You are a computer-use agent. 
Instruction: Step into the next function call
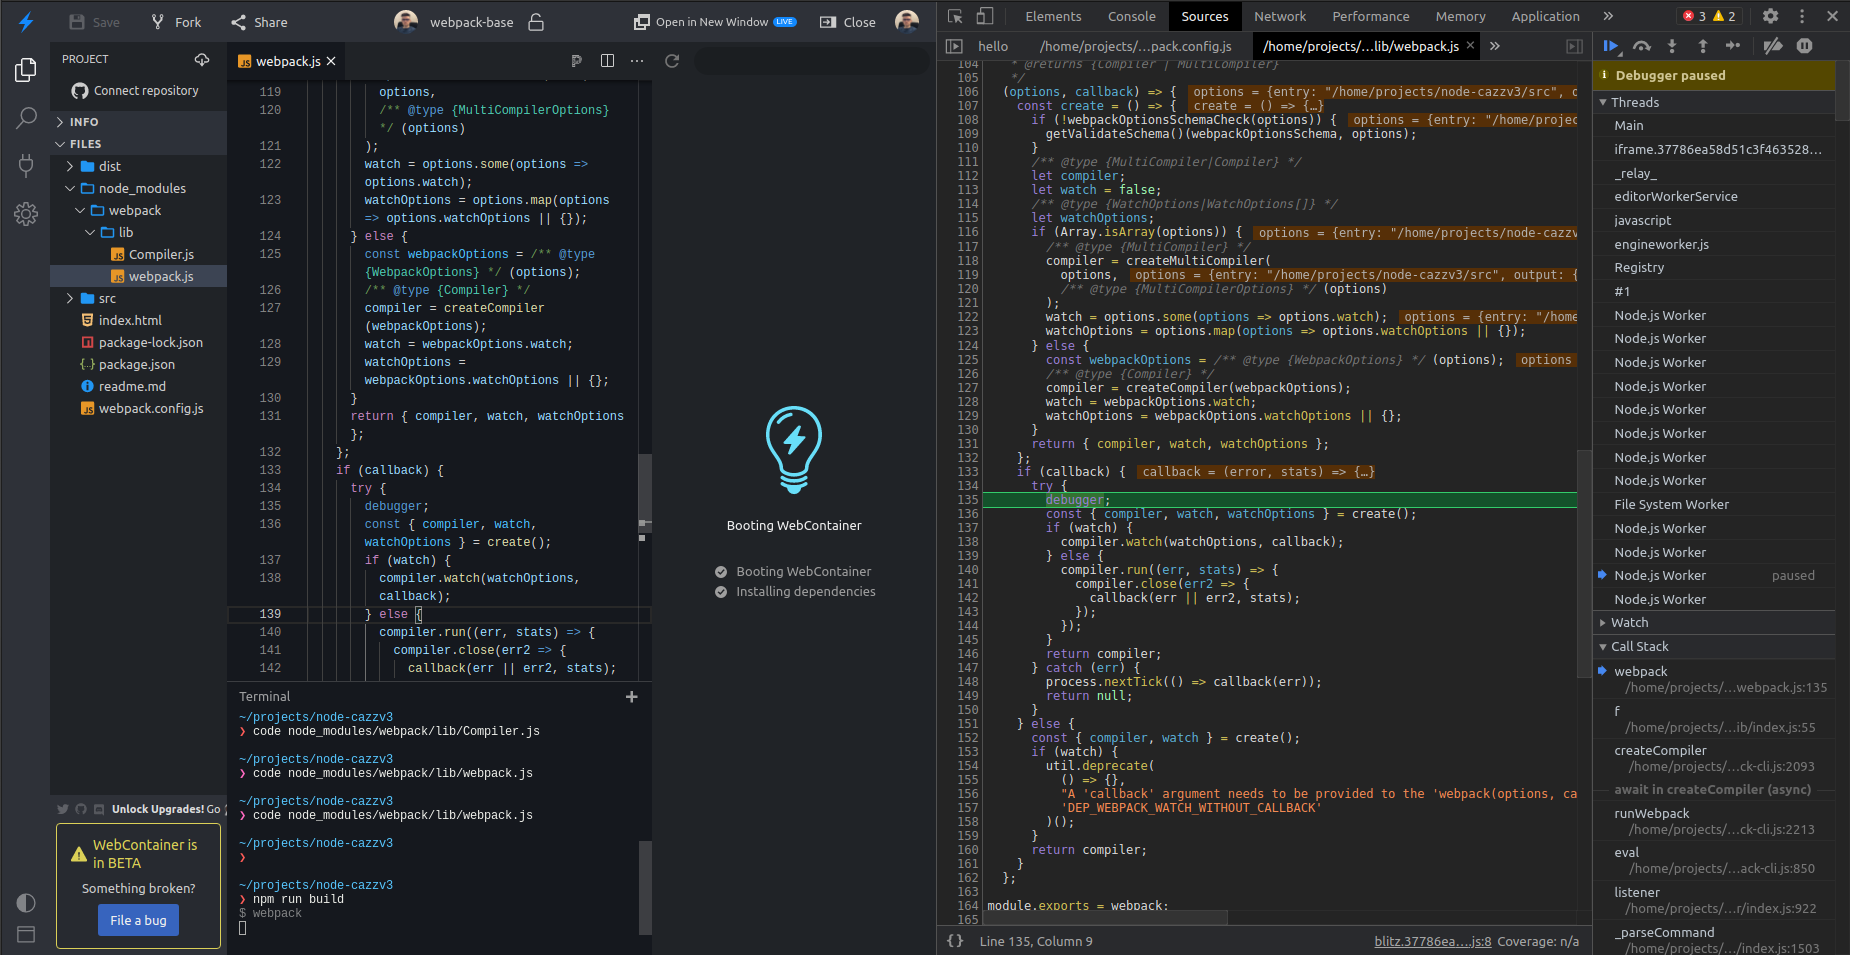(1671, 45)
